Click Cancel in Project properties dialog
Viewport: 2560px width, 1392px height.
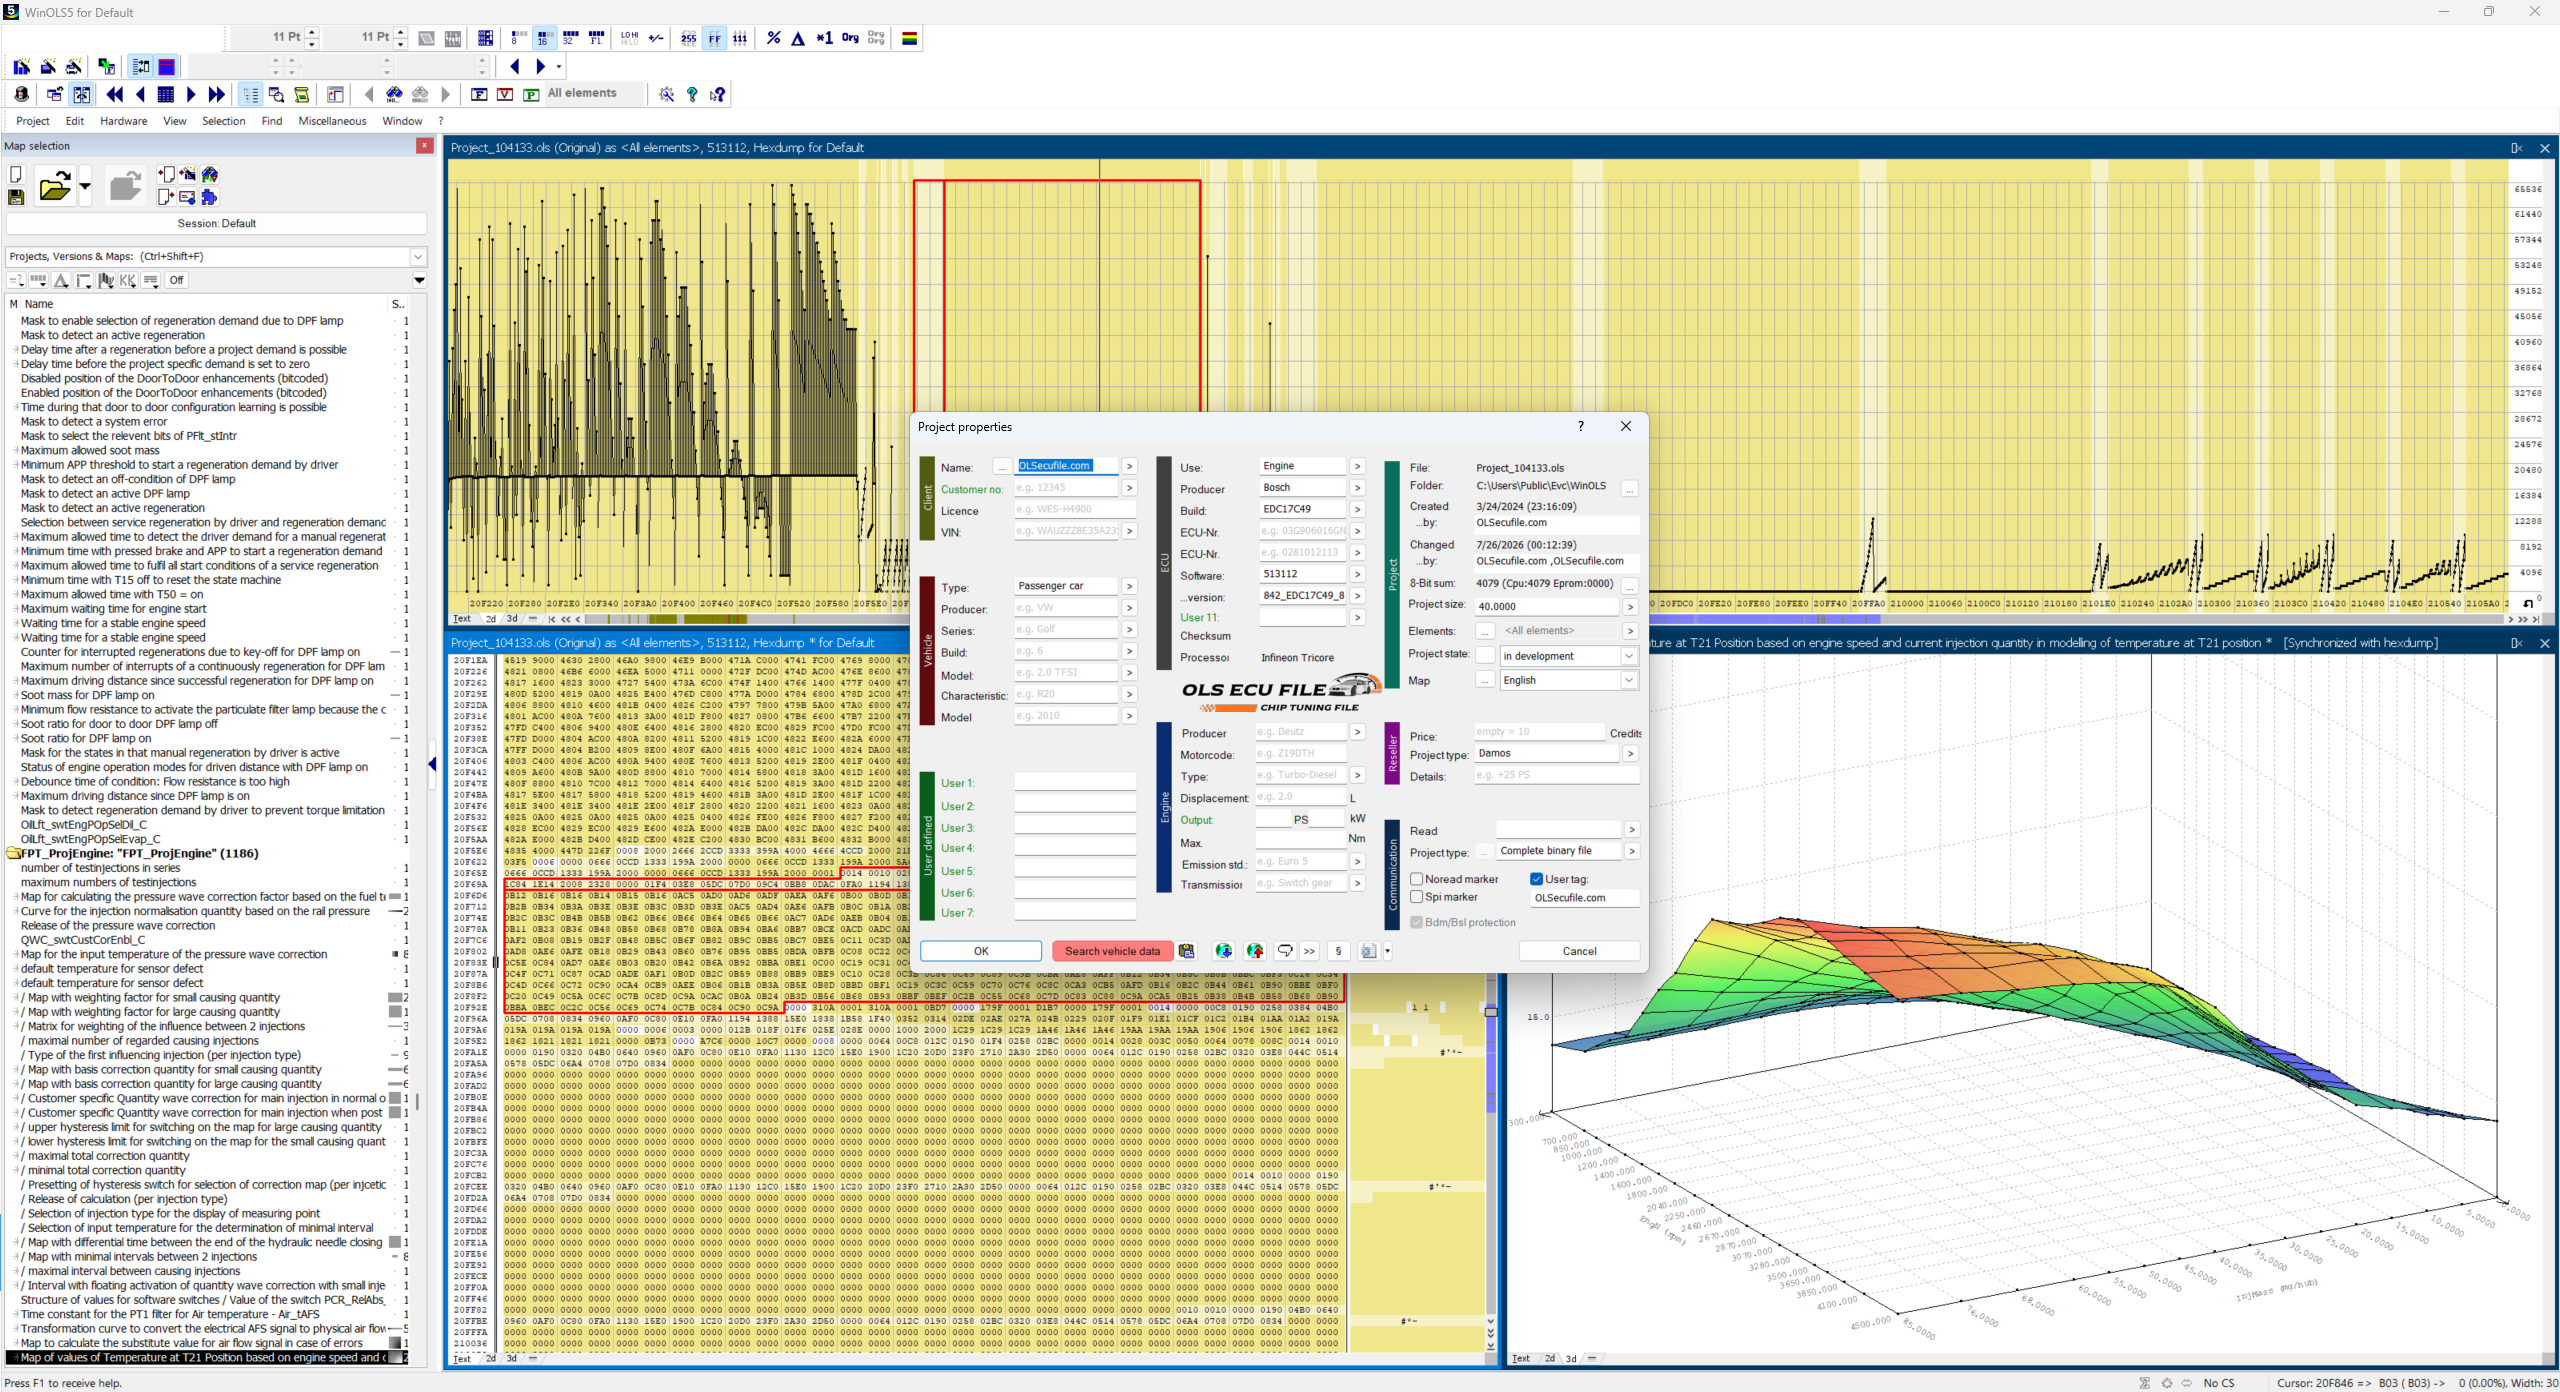pos(1580,951)
